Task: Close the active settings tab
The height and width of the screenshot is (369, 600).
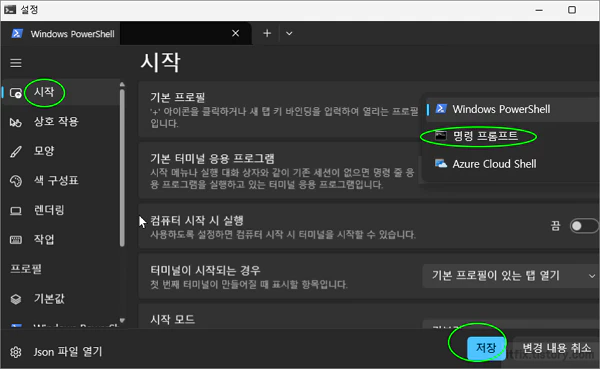Action: tap(235, 33)
